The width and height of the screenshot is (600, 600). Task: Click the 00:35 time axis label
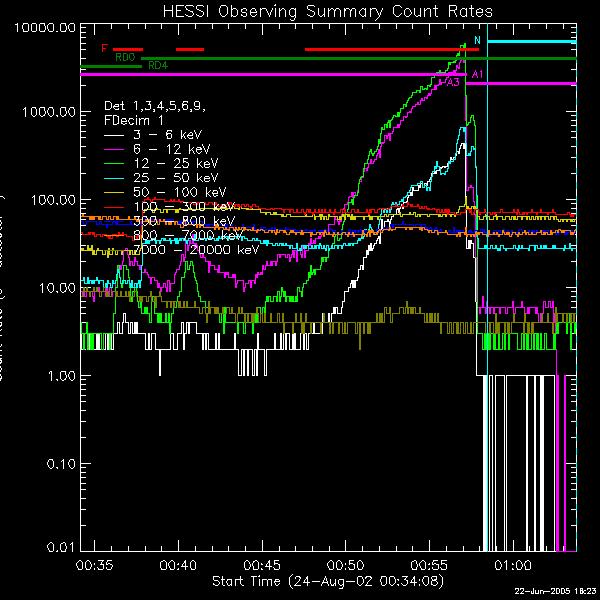(95, 565)
